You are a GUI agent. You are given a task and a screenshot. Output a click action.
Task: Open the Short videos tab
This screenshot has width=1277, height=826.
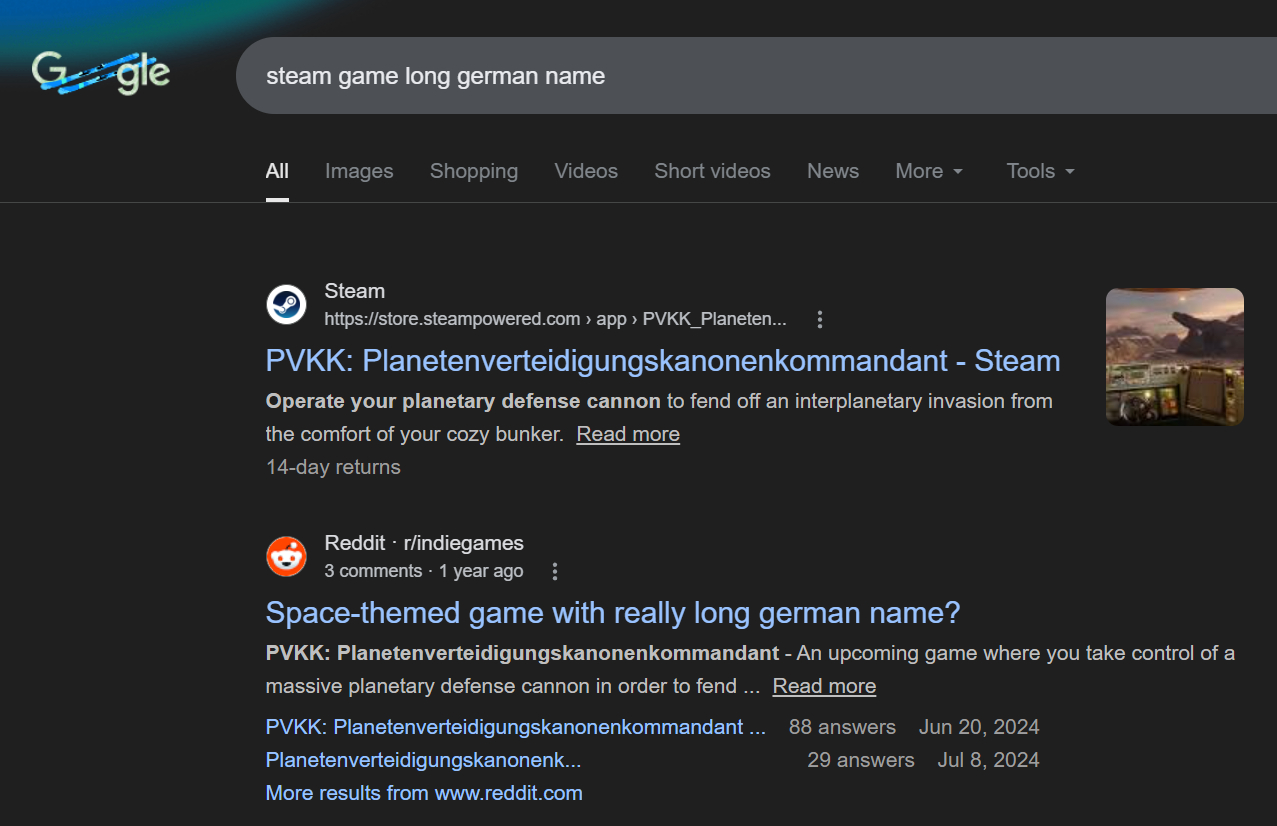(712, 171)
